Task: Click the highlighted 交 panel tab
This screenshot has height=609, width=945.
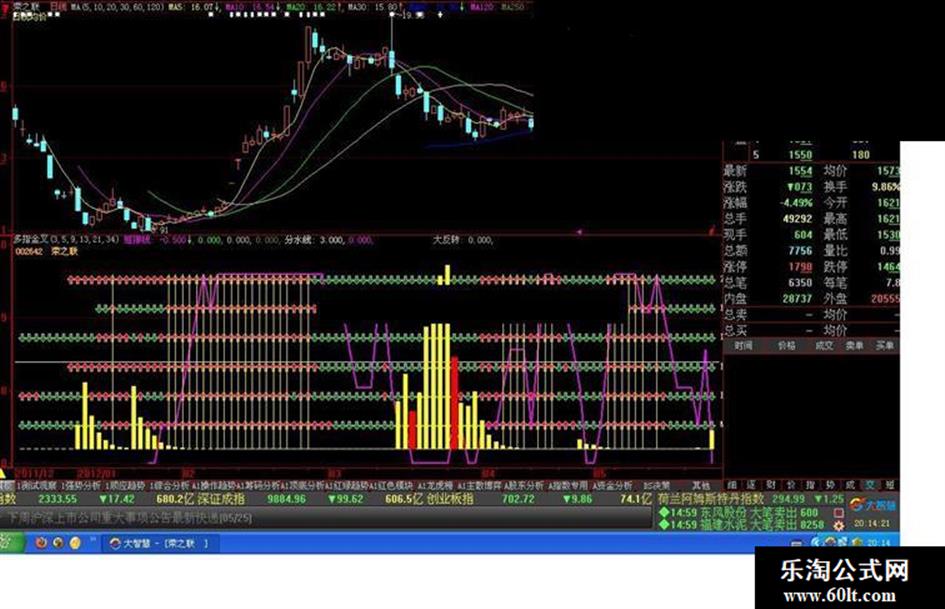Action: (870, 485)
